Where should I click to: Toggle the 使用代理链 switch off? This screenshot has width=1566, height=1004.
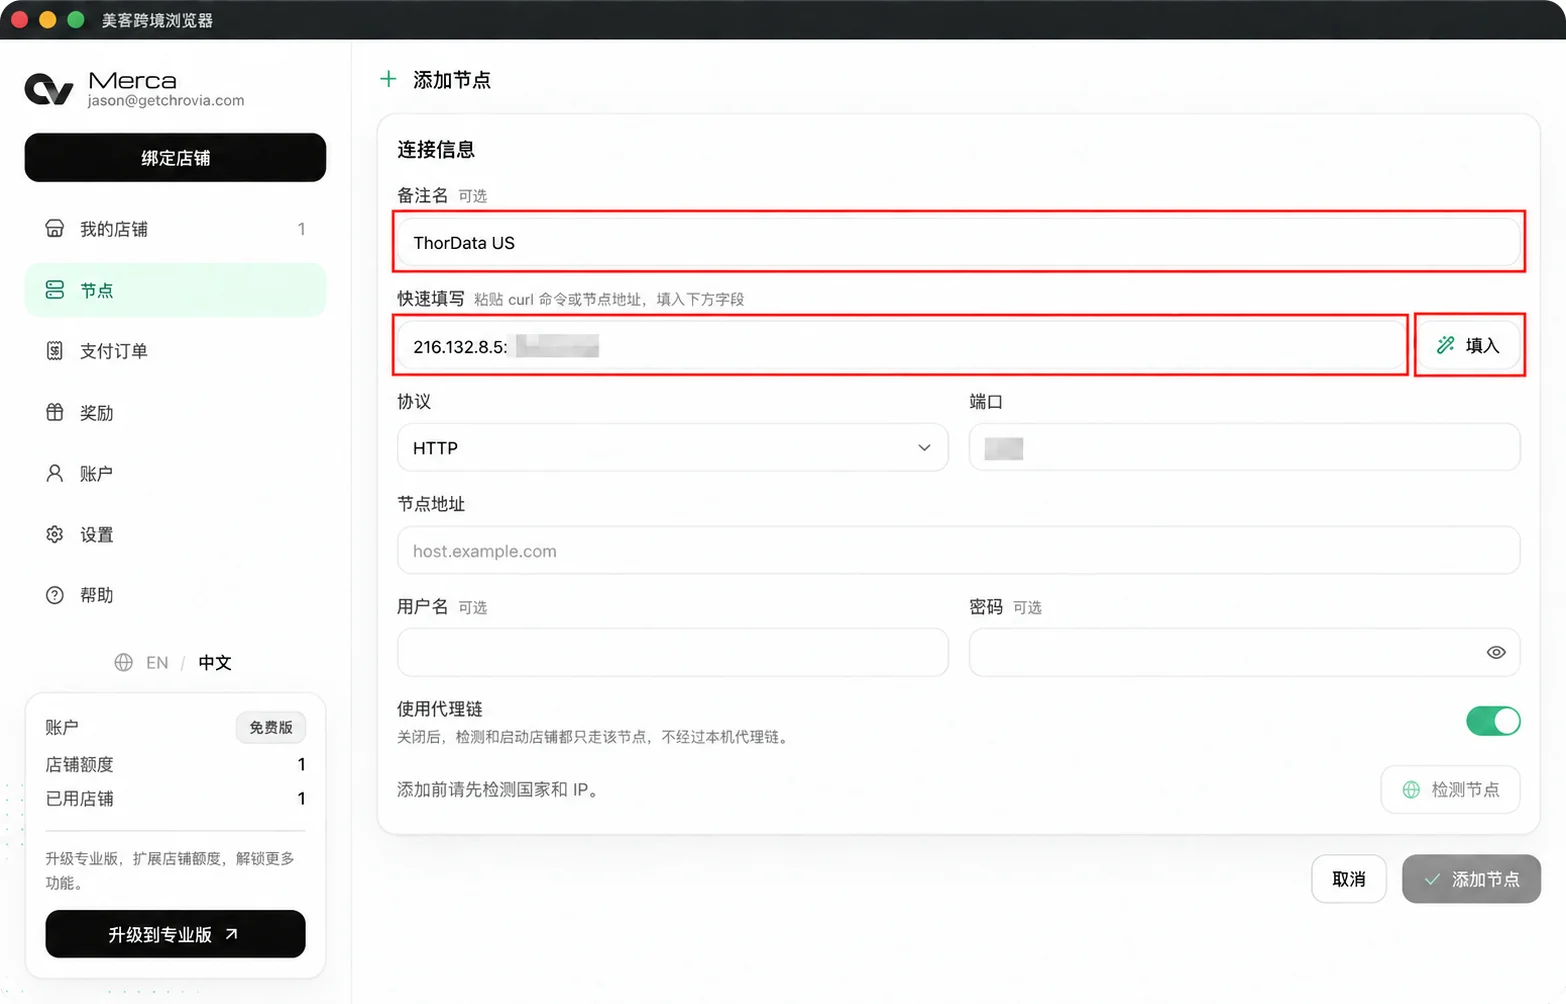1493,721
